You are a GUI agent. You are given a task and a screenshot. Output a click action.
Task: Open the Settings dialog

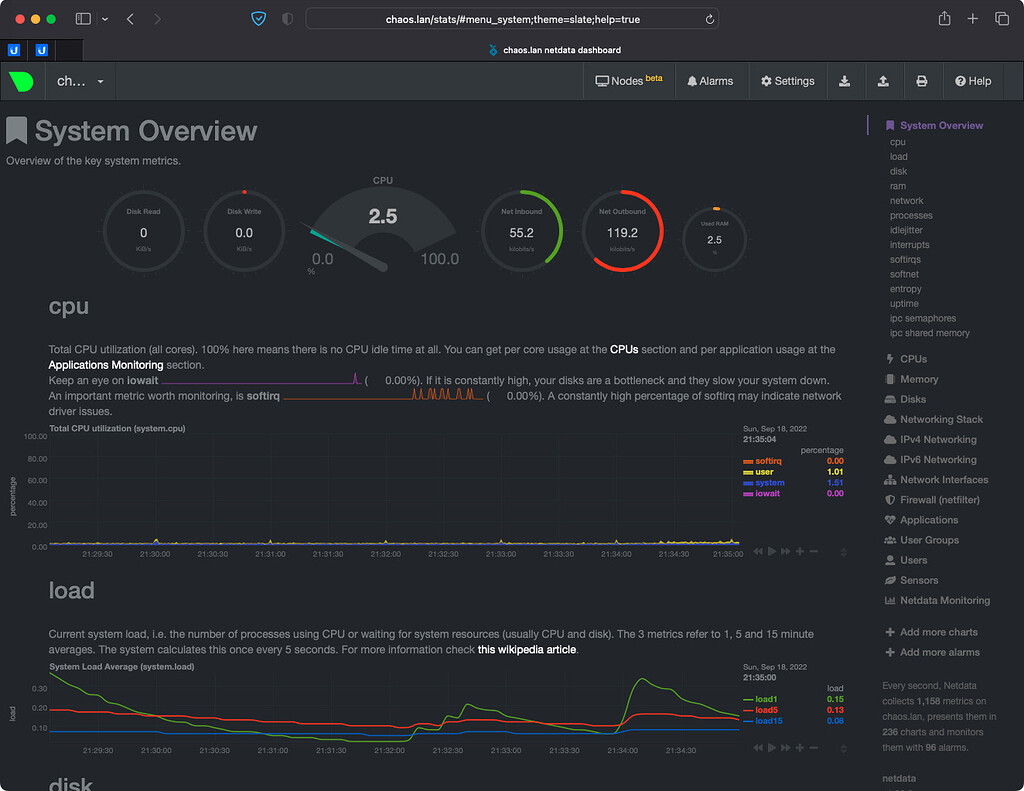(788, 81)
